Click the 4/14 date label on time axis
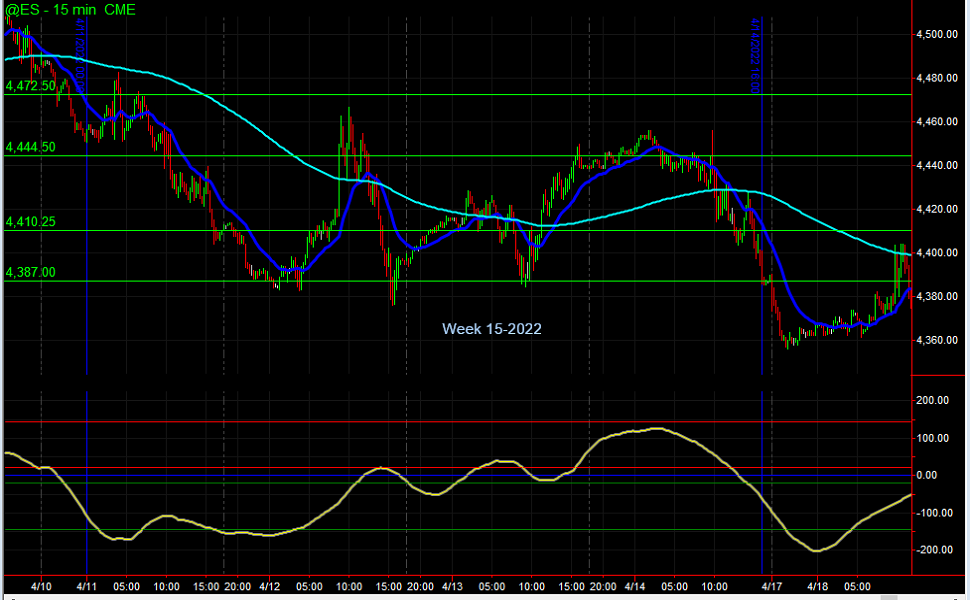 pyautogui.click(x=635, y=586)
